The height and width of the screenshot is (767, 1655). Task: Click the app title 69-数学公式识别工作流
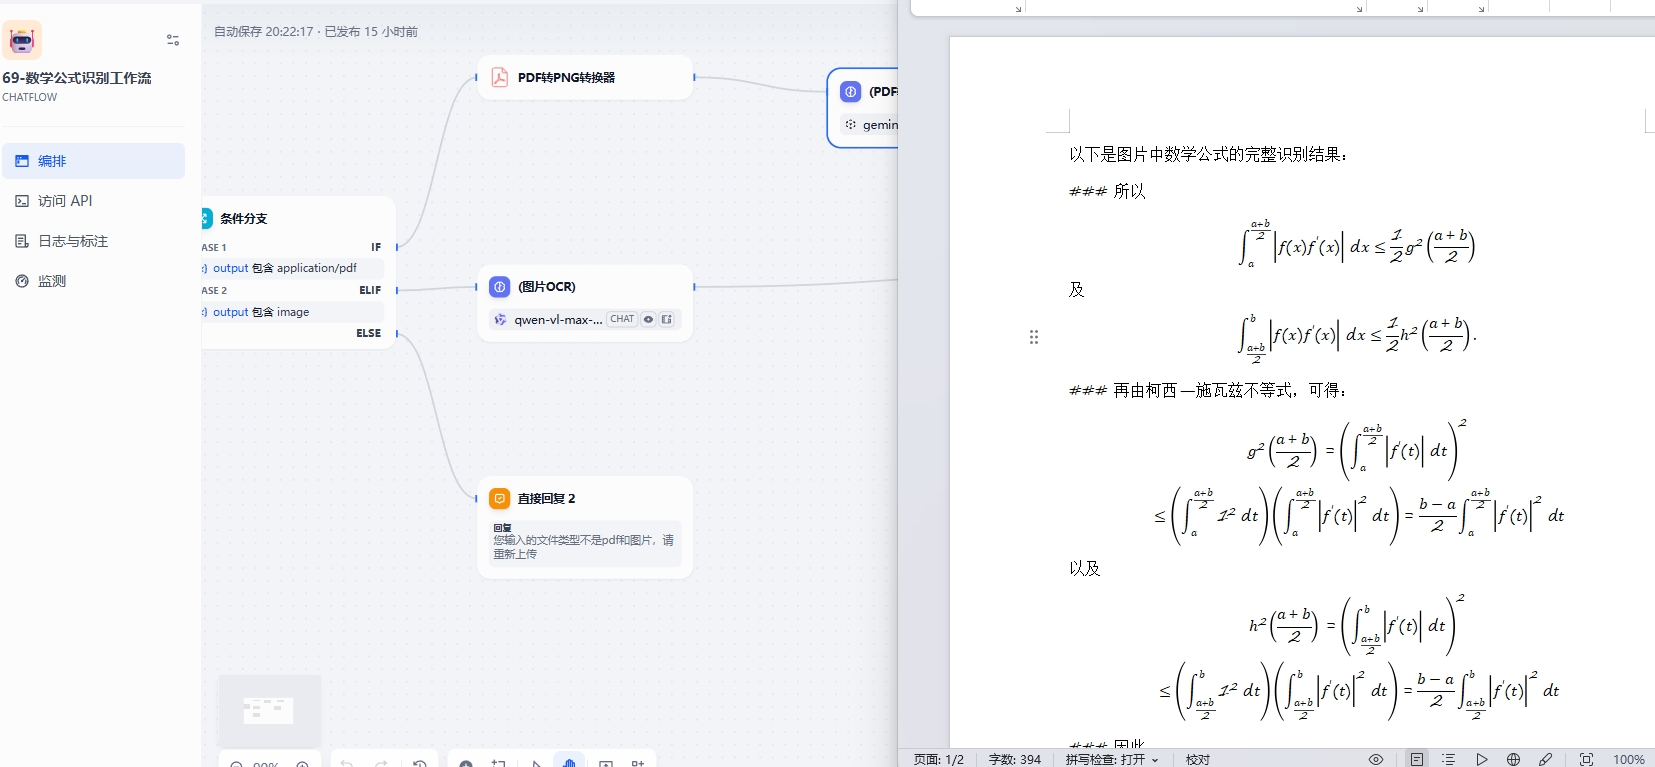pyautogui.click(x=77, y=78)
